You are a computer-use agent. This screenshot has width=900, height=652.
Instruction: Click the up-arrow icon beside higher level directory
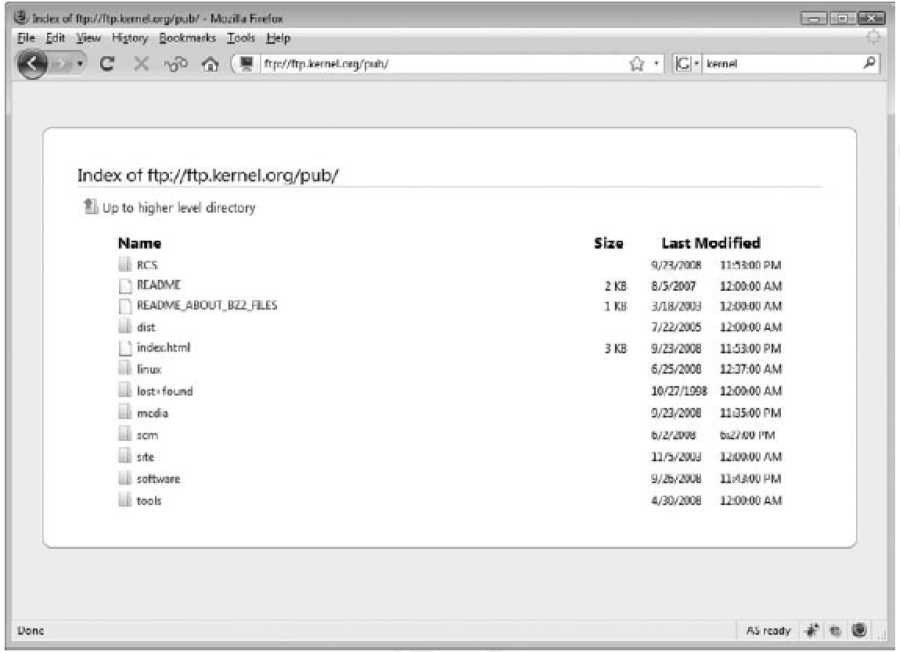(90, 206)
